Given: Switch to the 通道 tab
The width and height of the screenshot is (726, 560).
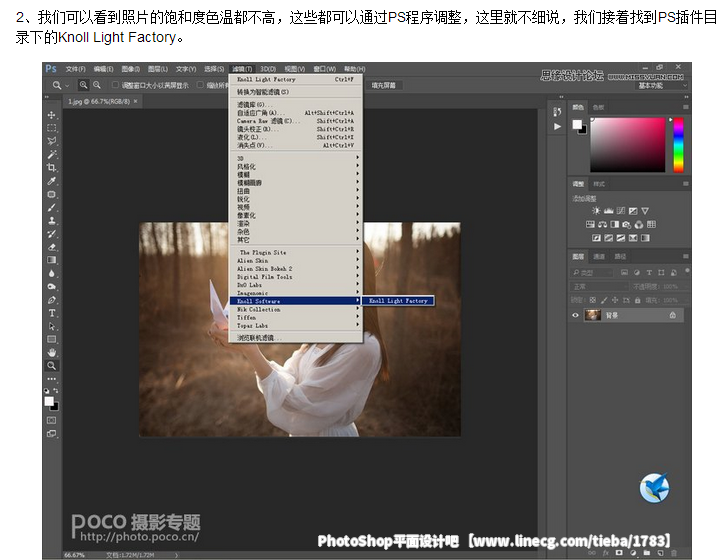Looking at the screenshot, I should (599, 256).
